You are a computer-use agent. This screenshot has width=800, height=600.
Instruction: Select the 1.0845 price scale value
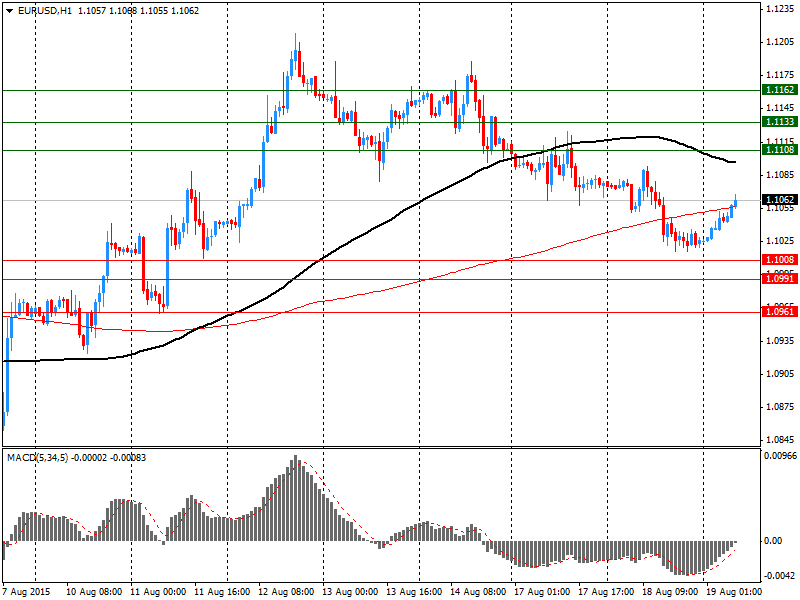(x=781, y=440)
